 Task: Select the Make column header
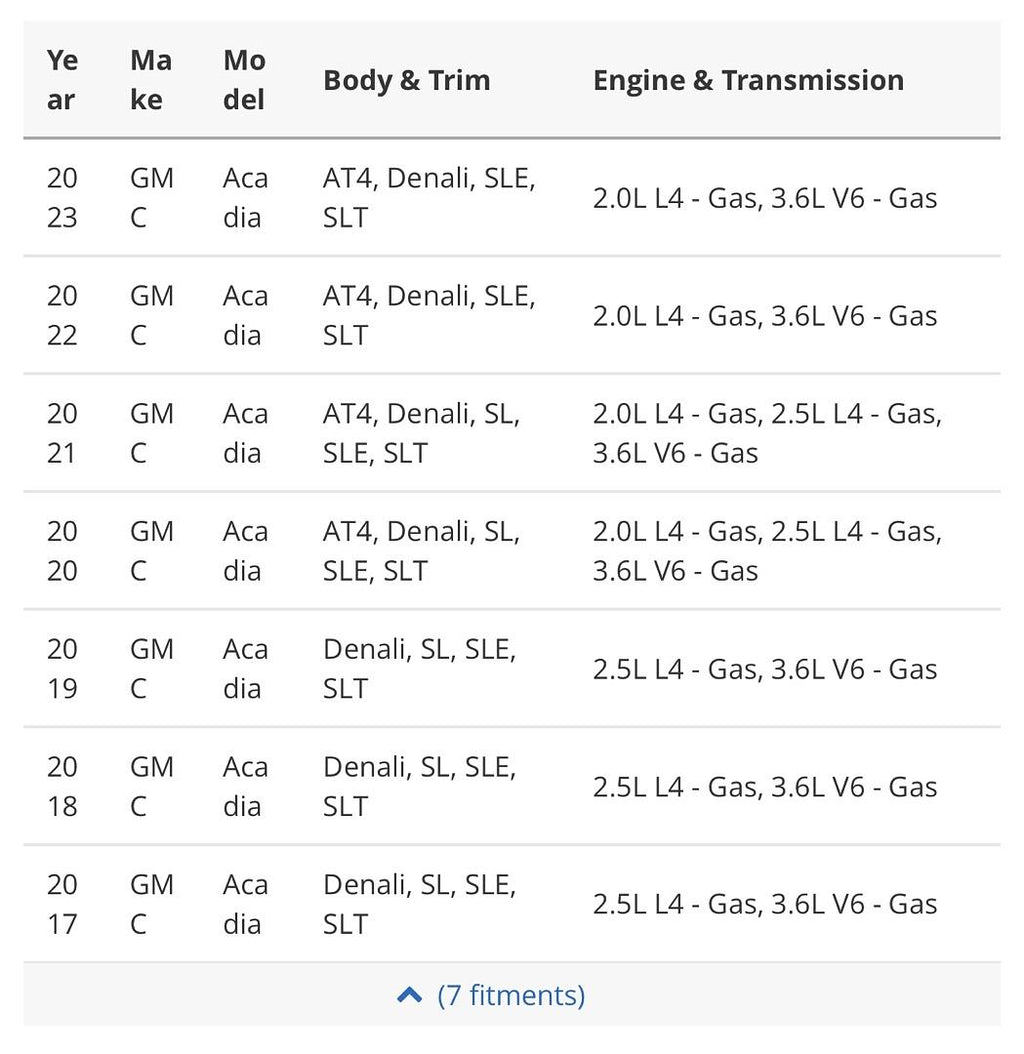click(151, 80)
